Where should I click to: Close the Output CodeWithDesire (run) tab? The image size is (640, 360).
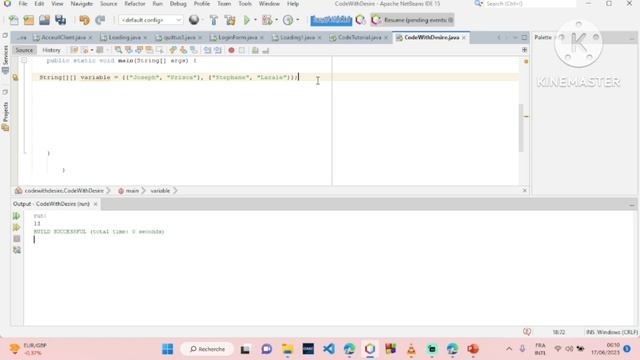click(x=96, y=204)
